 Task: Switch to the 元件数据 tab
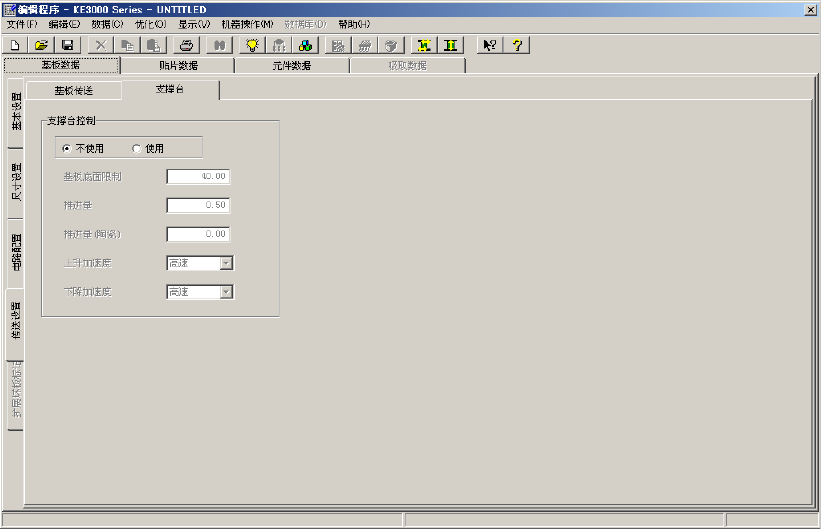292,65
